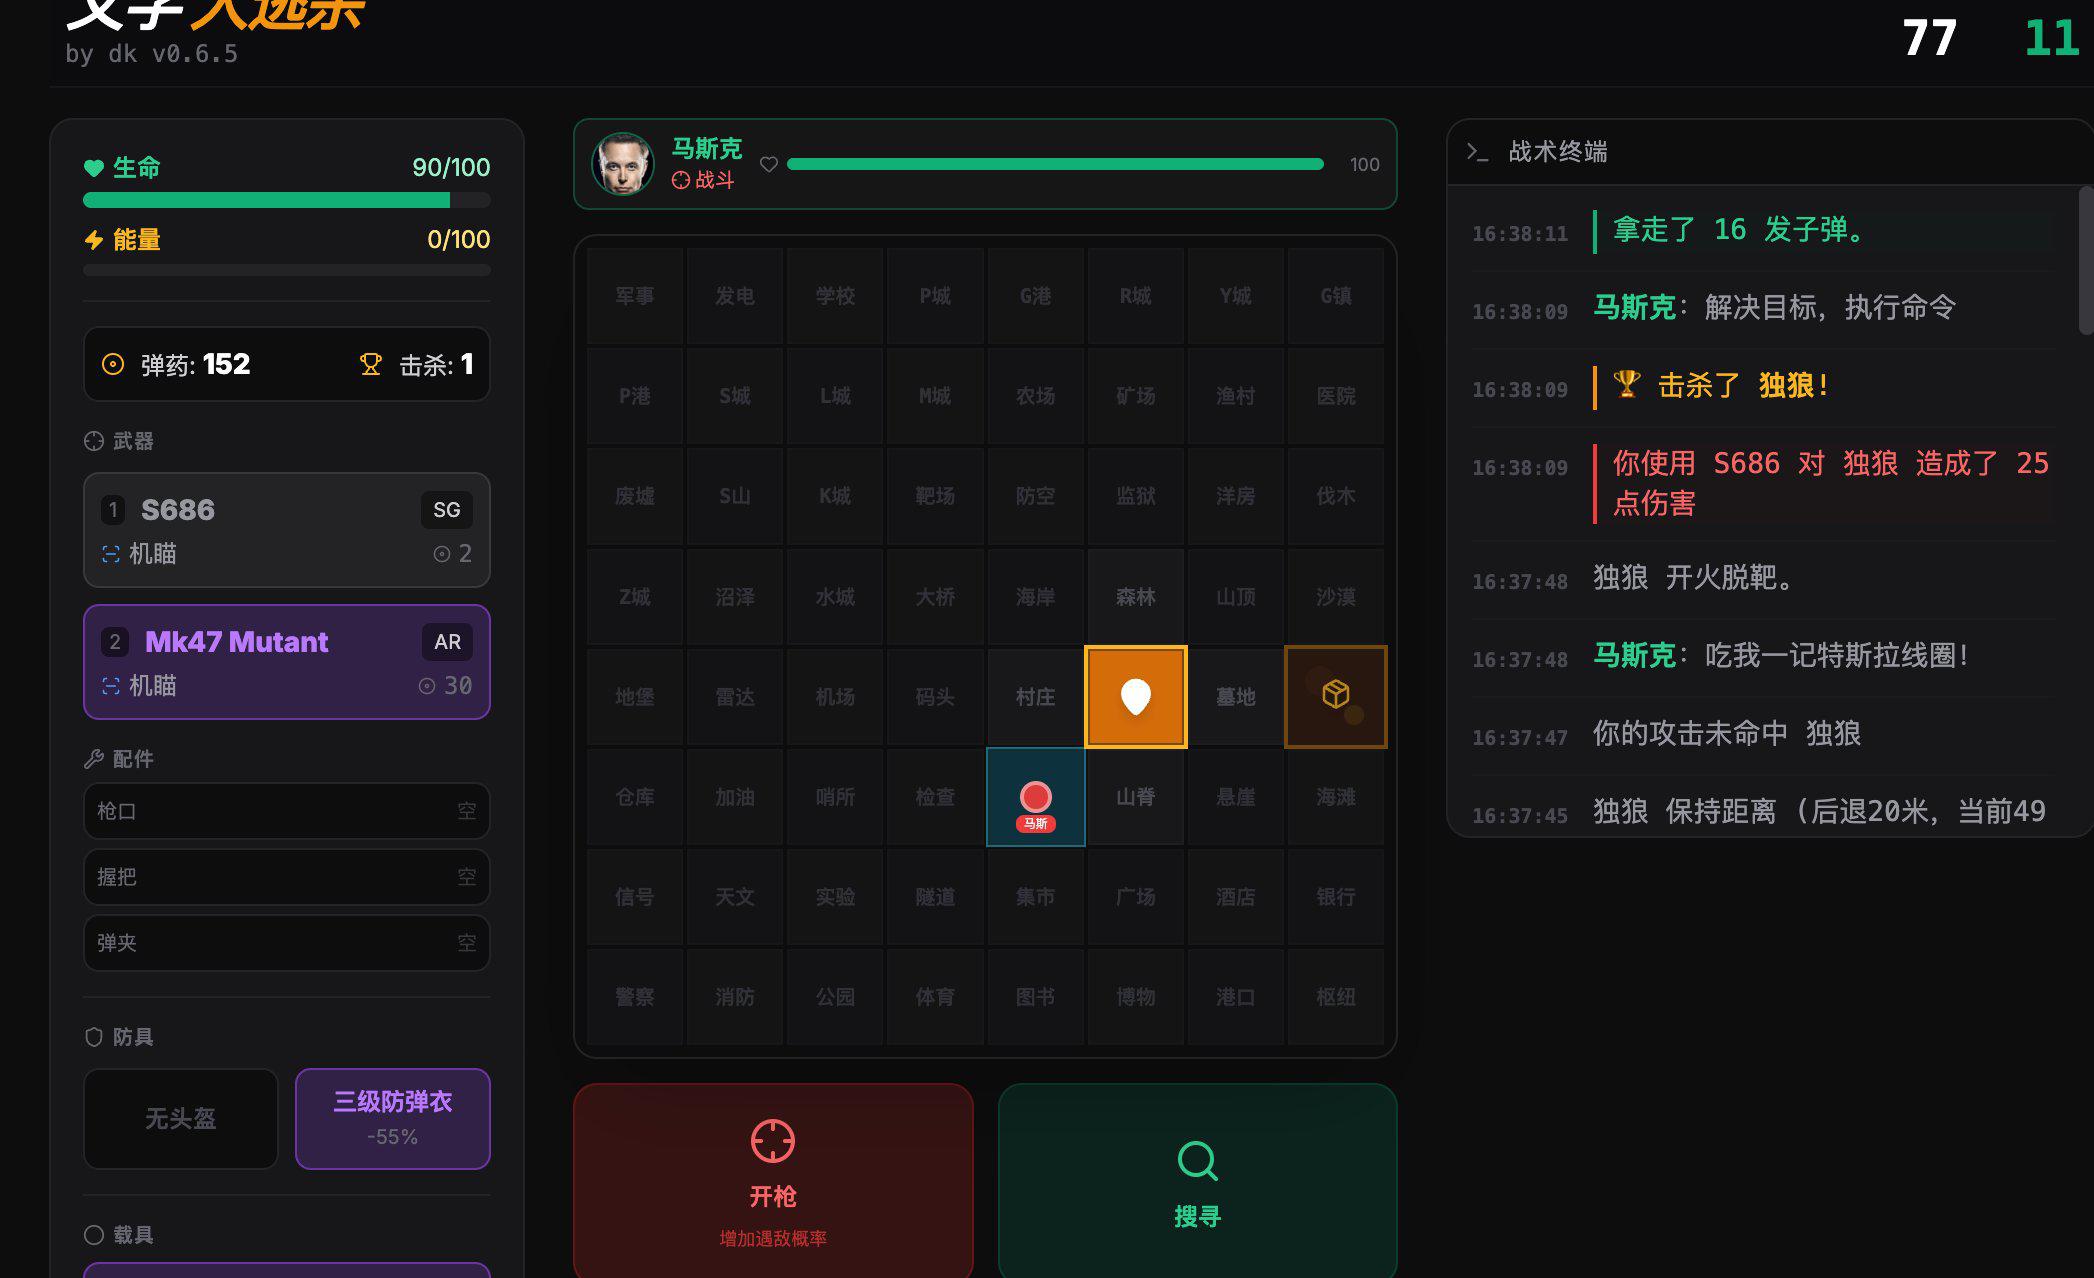The image size is (2094, 1278).
Task: Click the red enemy marker on map
Action: click(1035, 796)
